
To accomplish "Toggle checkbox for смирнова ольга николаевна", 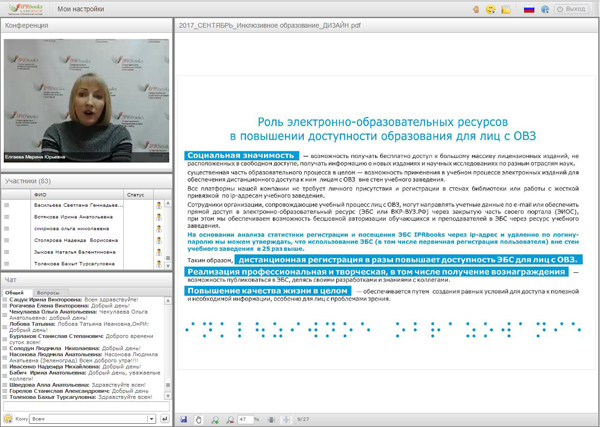I will [7, 228].
